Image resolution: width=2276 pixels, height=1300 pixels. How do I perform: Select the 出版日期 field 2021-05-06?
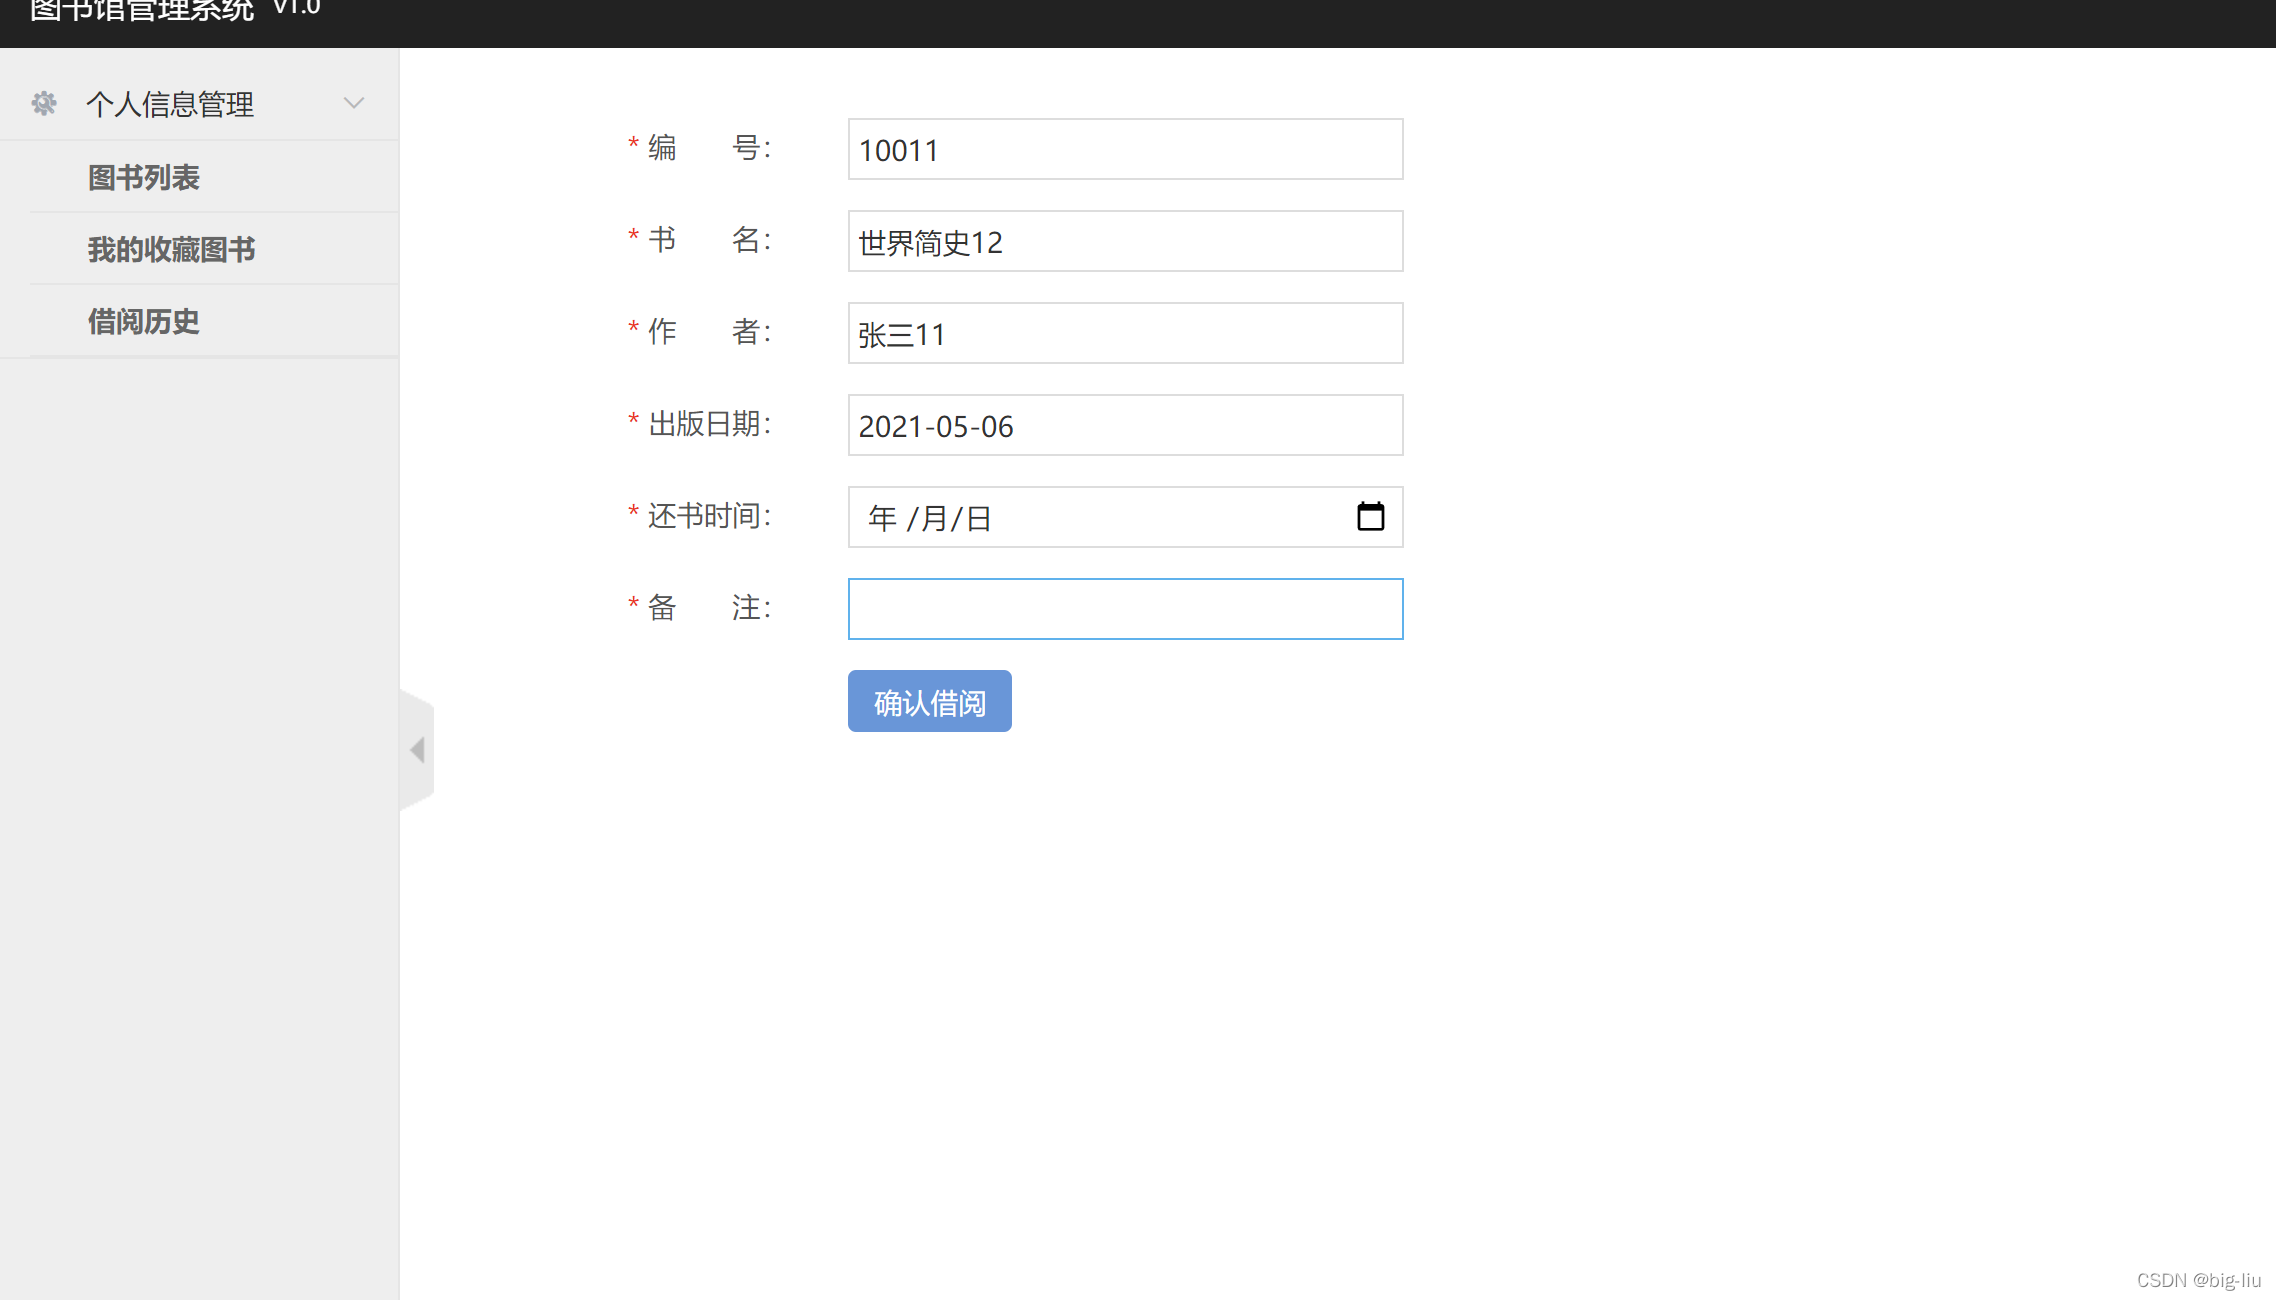[1125, 425]
